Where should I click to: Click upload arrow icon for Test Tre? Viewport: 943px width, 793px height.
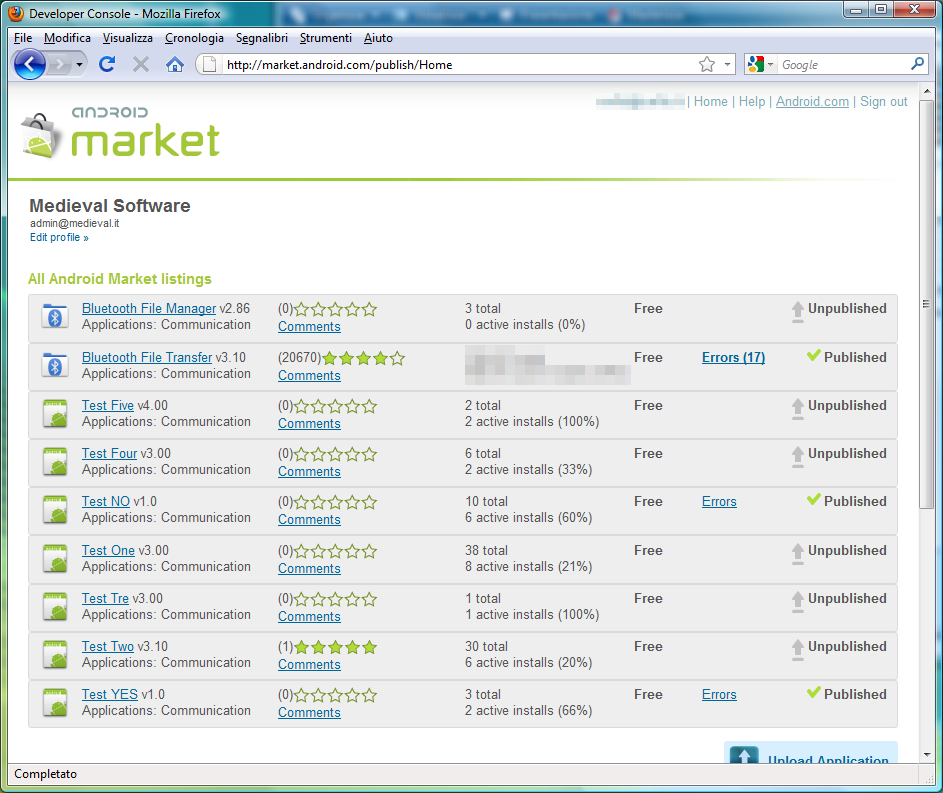point(797,602)
